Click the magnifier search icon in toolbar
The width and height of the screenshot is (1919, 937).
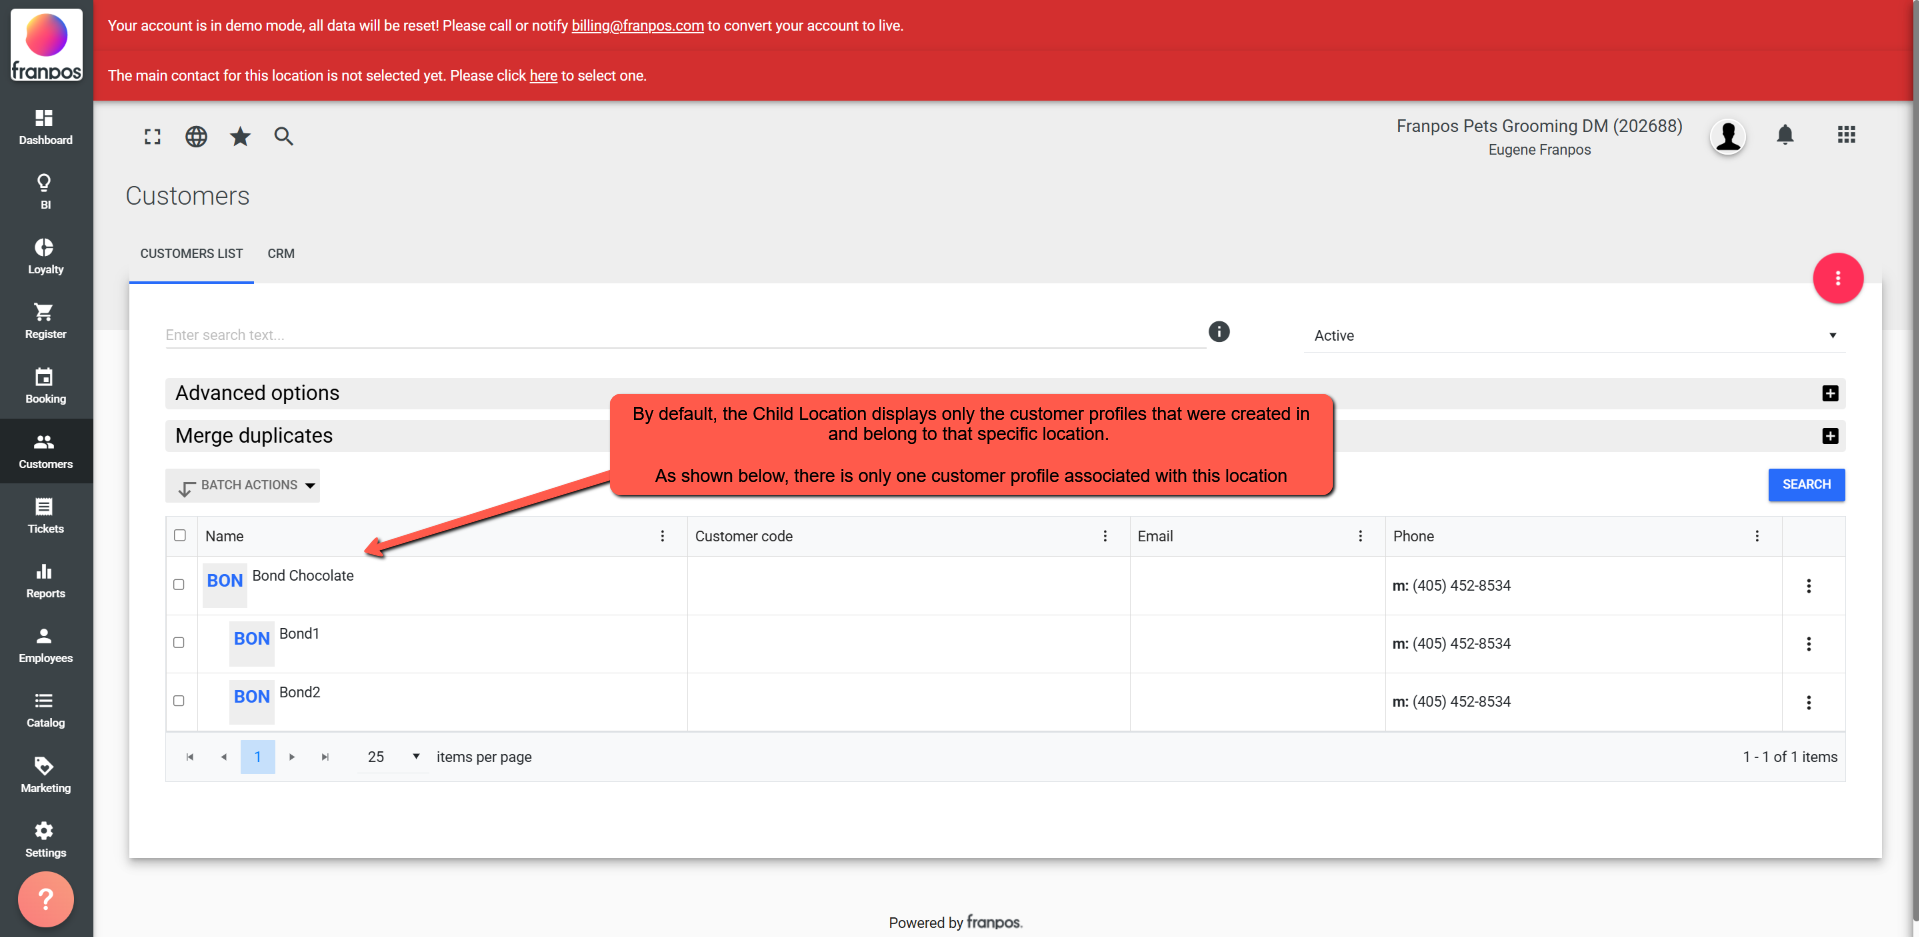tap(284, 137)
